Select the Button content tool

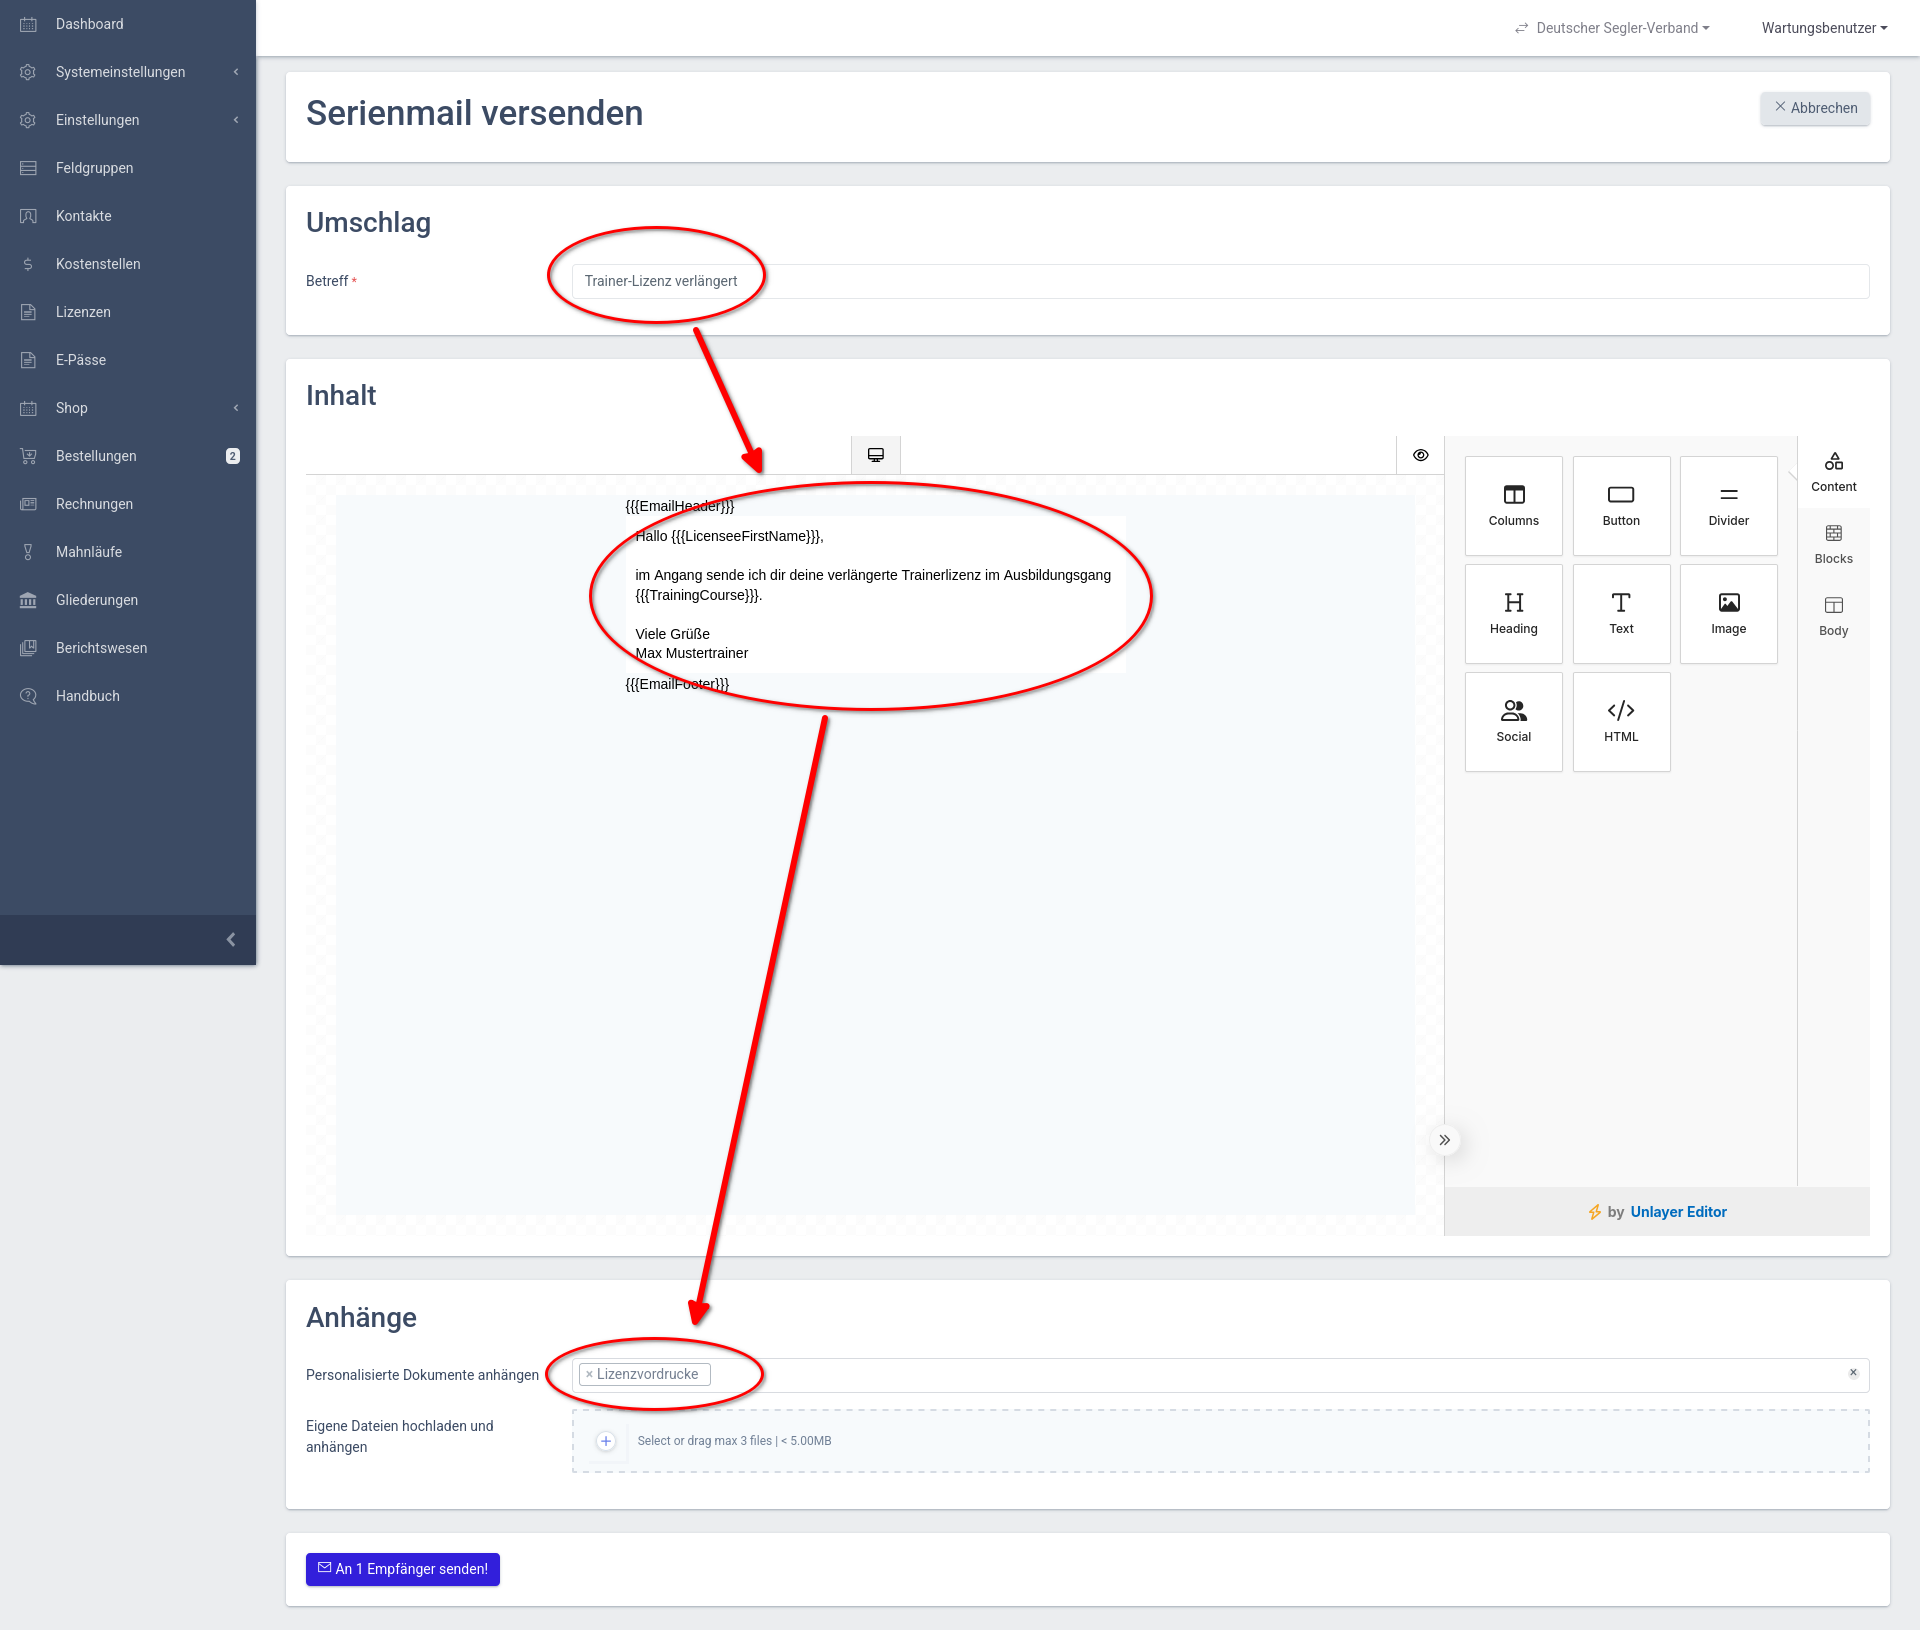[1621, 506]
